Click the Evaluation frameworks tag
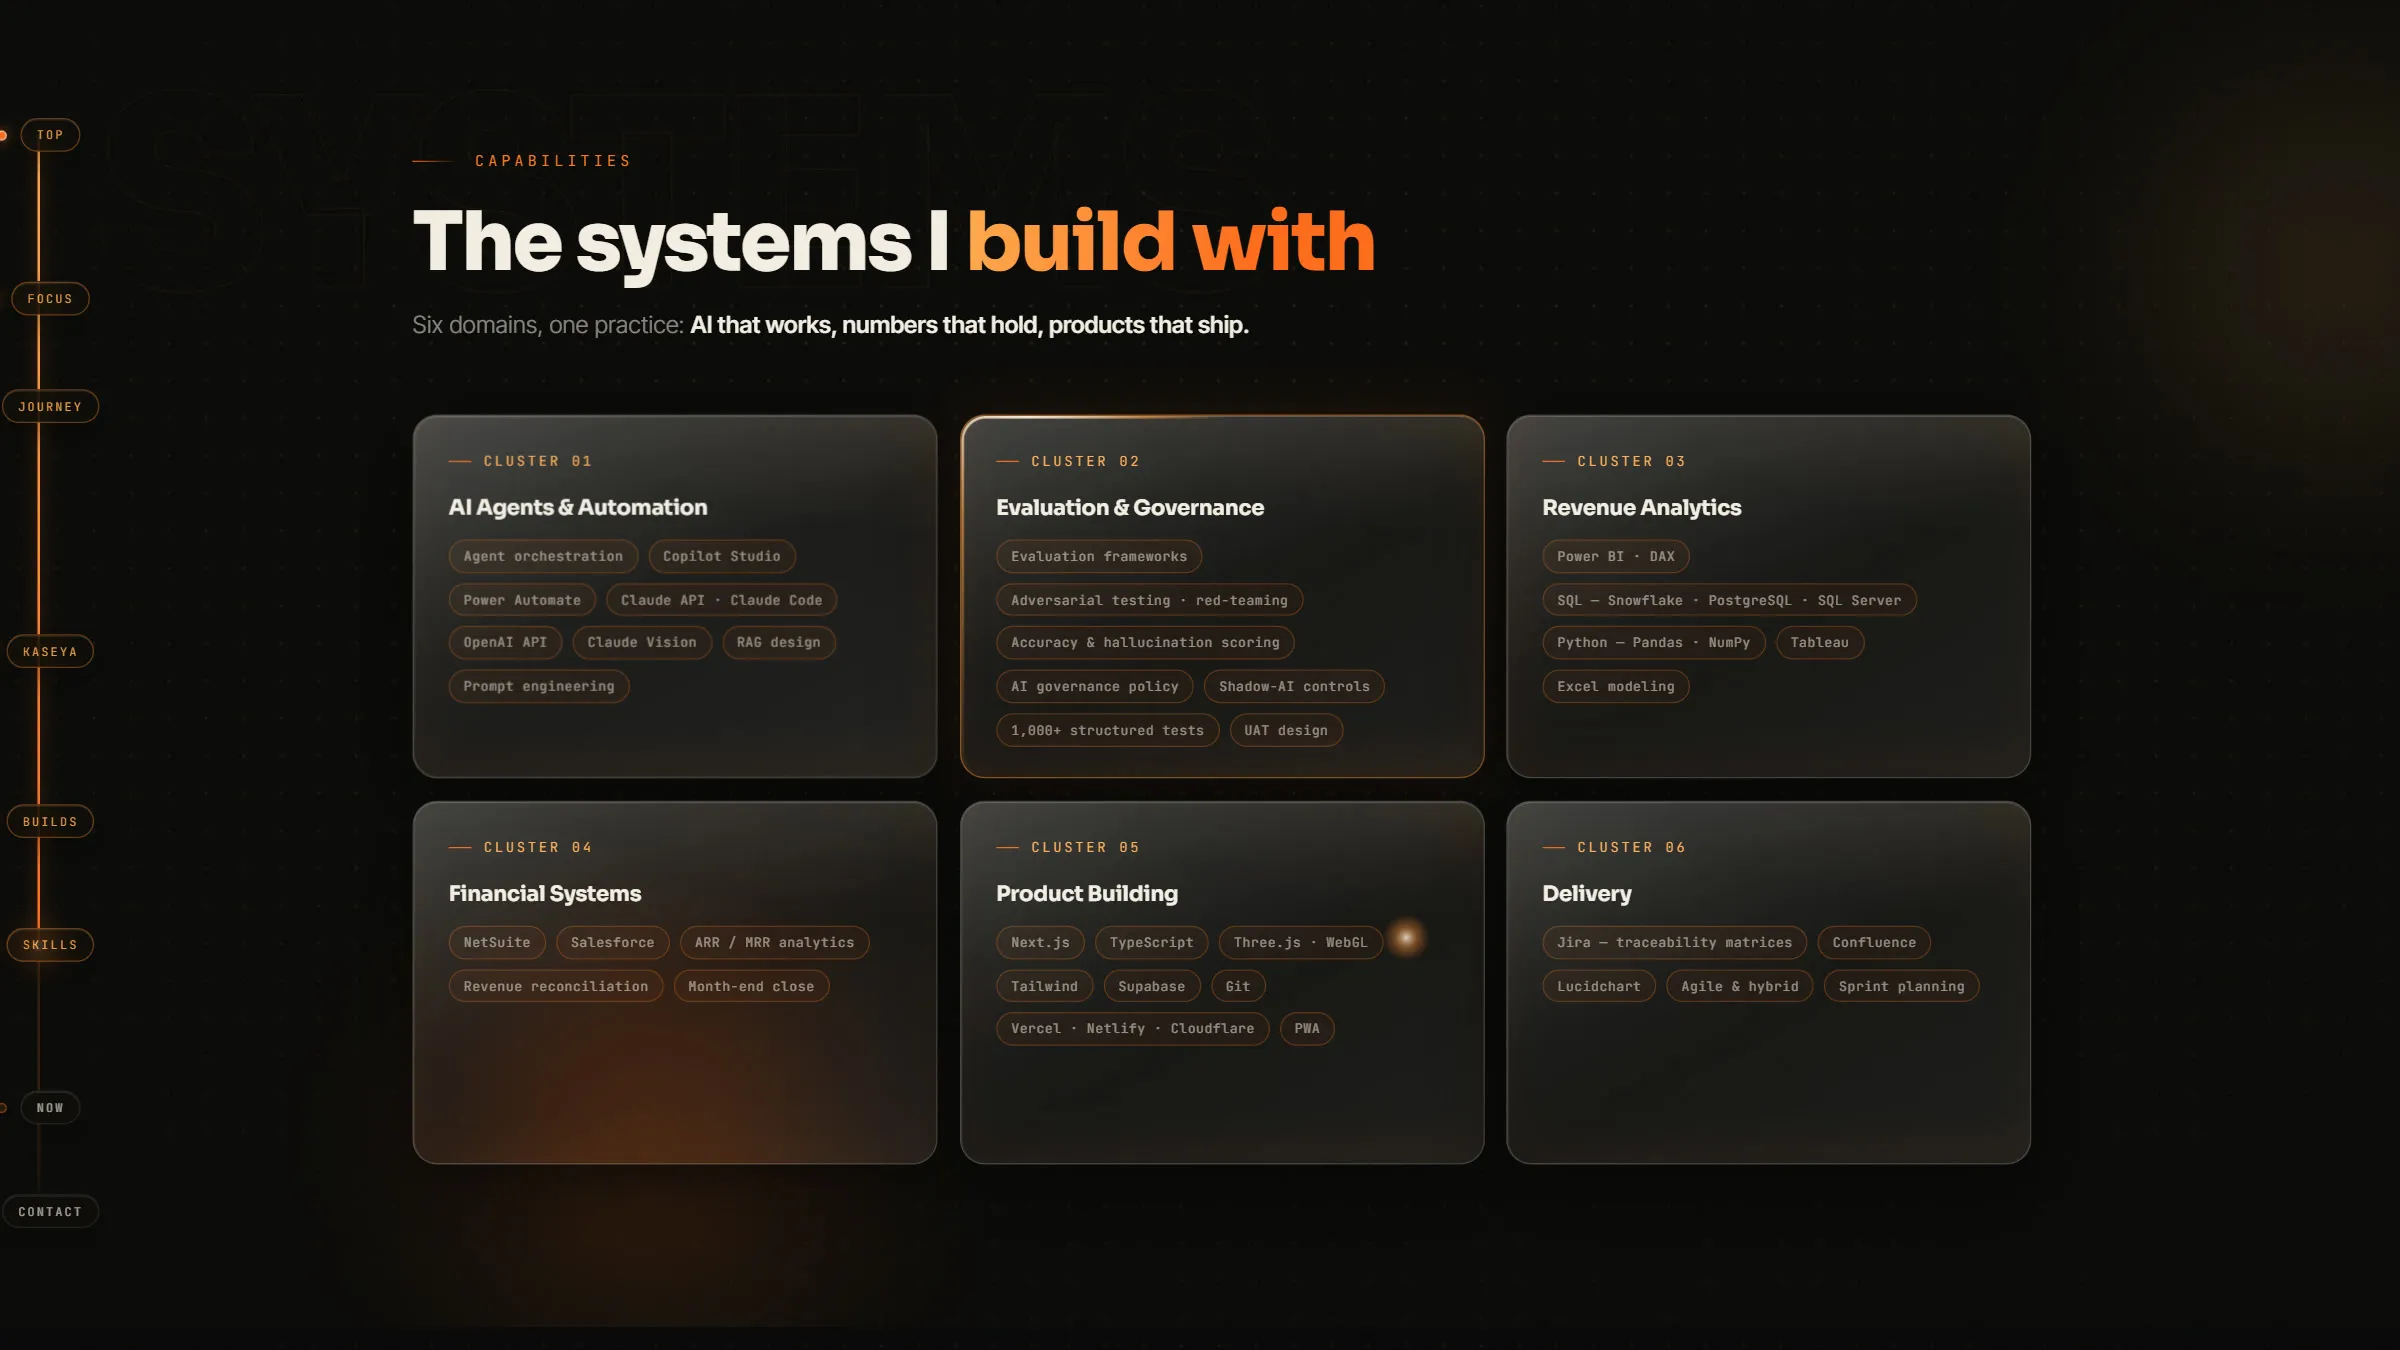Viewport: 2400px width, 1350px height. [x=1099, y=557]
